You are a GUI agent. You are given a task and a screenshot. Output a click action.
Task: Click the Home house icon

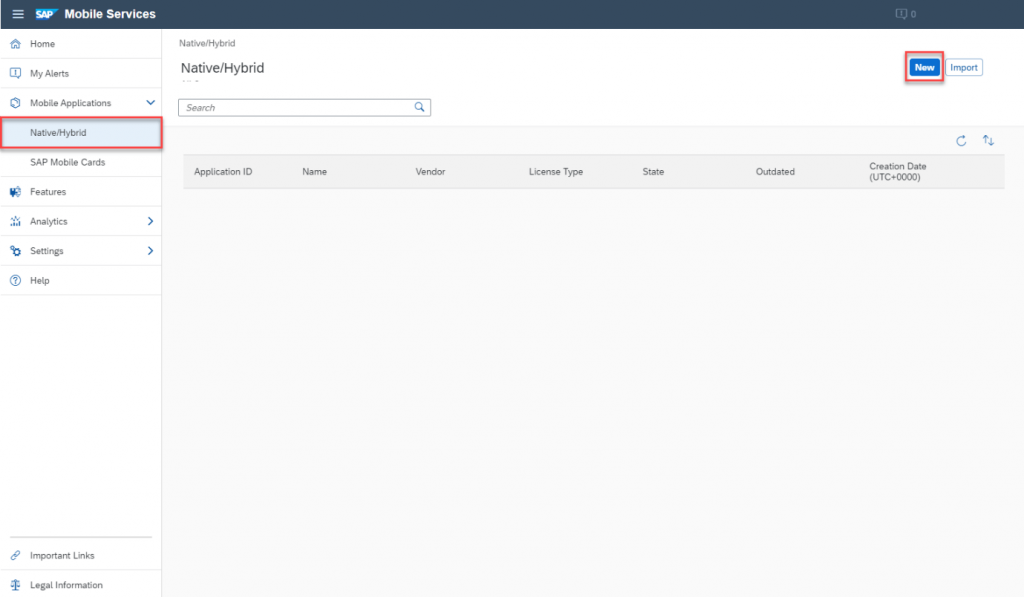pyautogui.click(x=16, y=44)
